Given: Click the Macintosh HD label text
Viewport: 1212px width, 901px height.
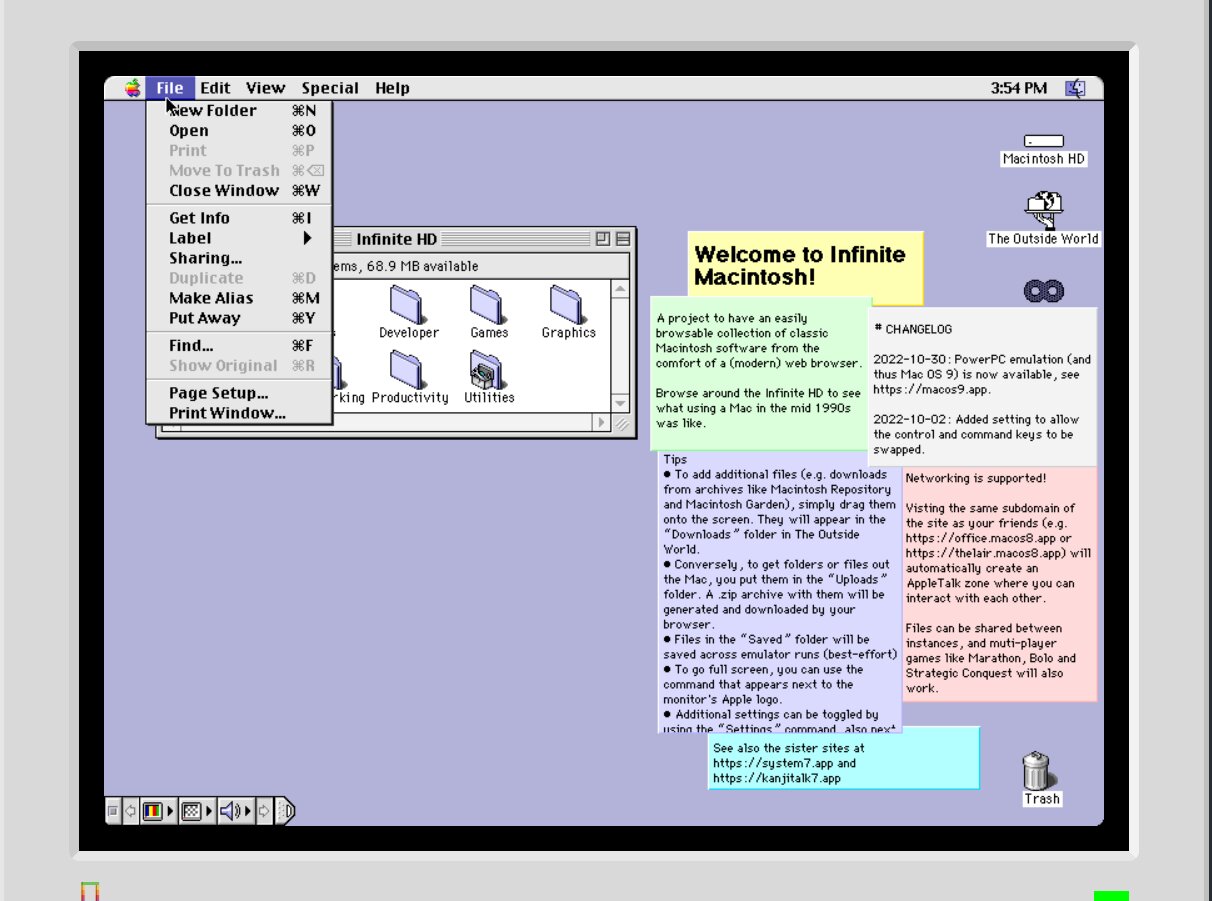Looking at the screenshot, I should point(1044,159).
